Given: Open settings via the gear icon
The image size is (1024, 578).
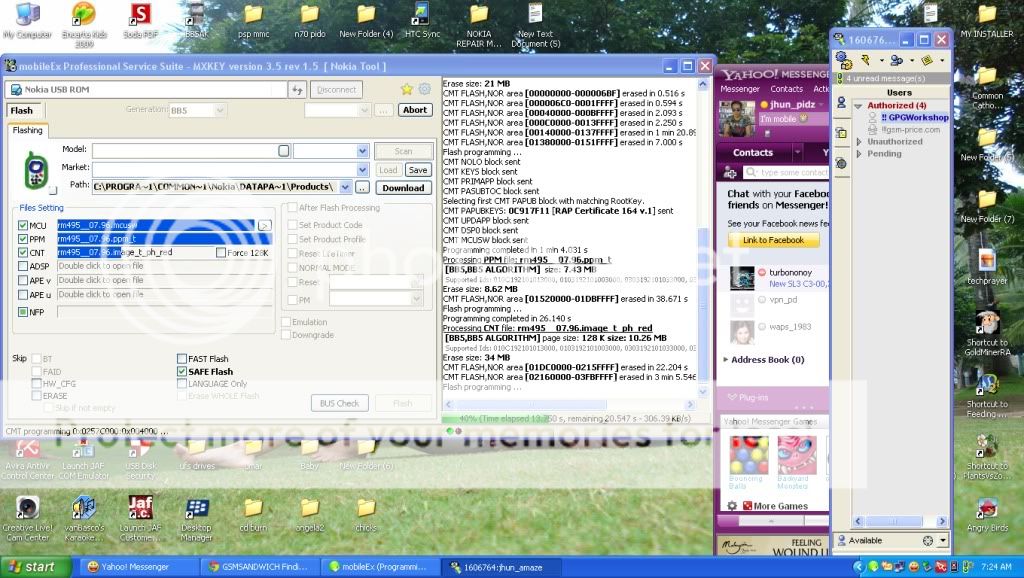Looking at the screenshot, I should pyautogui.click(x=424, y=89).
